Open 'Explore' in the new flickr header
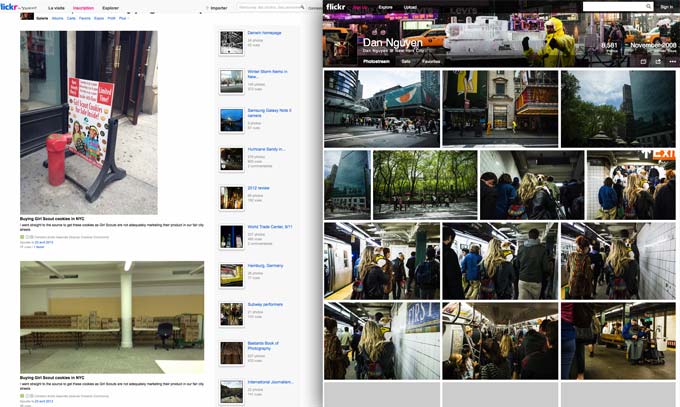This screenshot has width=680, height=407. click(x=385, y=7)
